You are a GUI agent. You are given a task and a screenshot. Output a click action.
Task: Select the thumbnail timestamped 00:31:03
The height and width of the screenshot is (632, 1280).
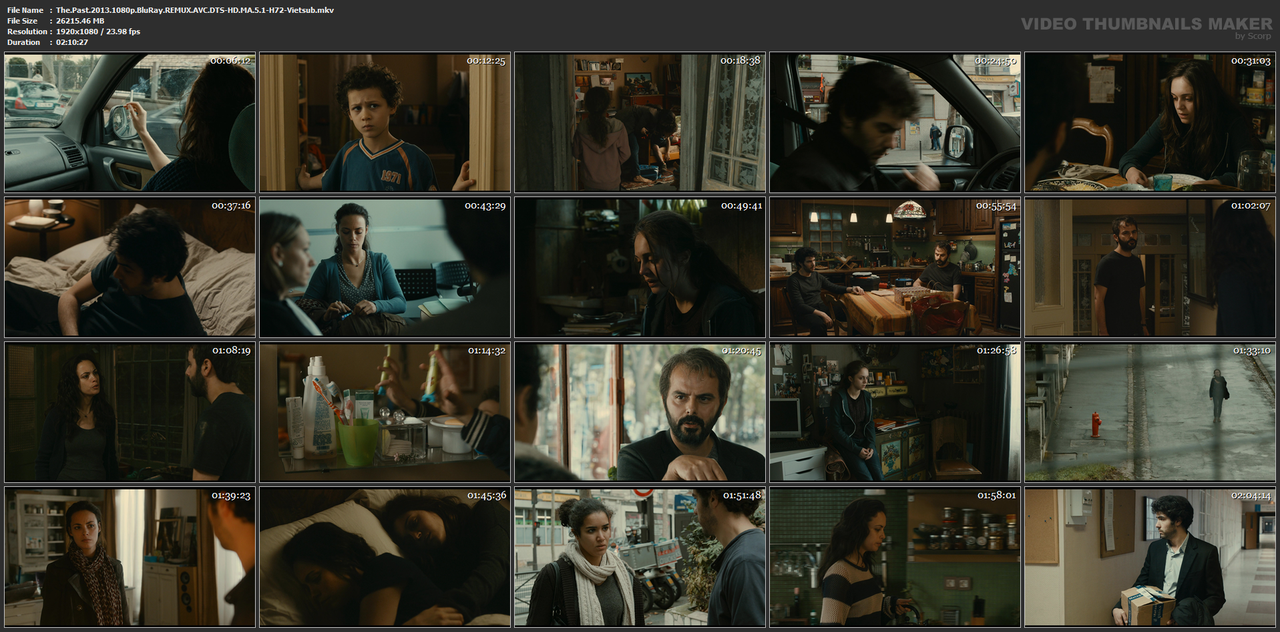pyautogui.click(x=1150, y=122)
